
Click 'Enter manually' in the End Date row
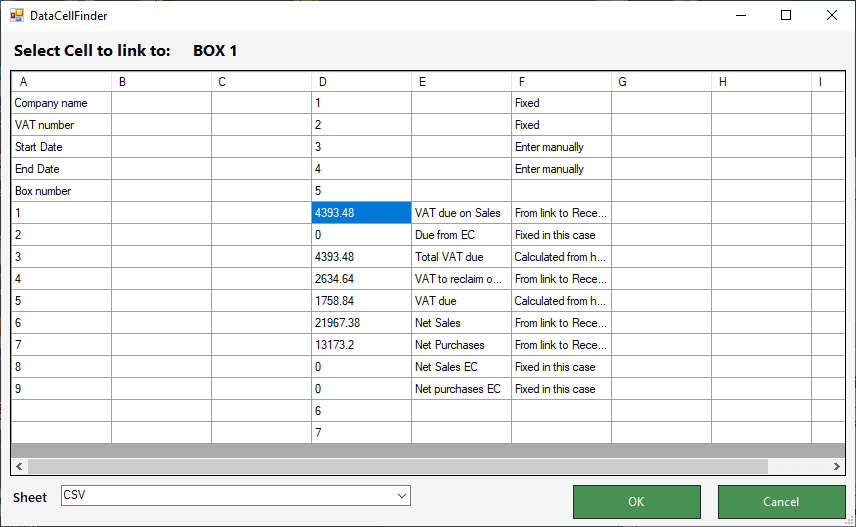(561, 169)
